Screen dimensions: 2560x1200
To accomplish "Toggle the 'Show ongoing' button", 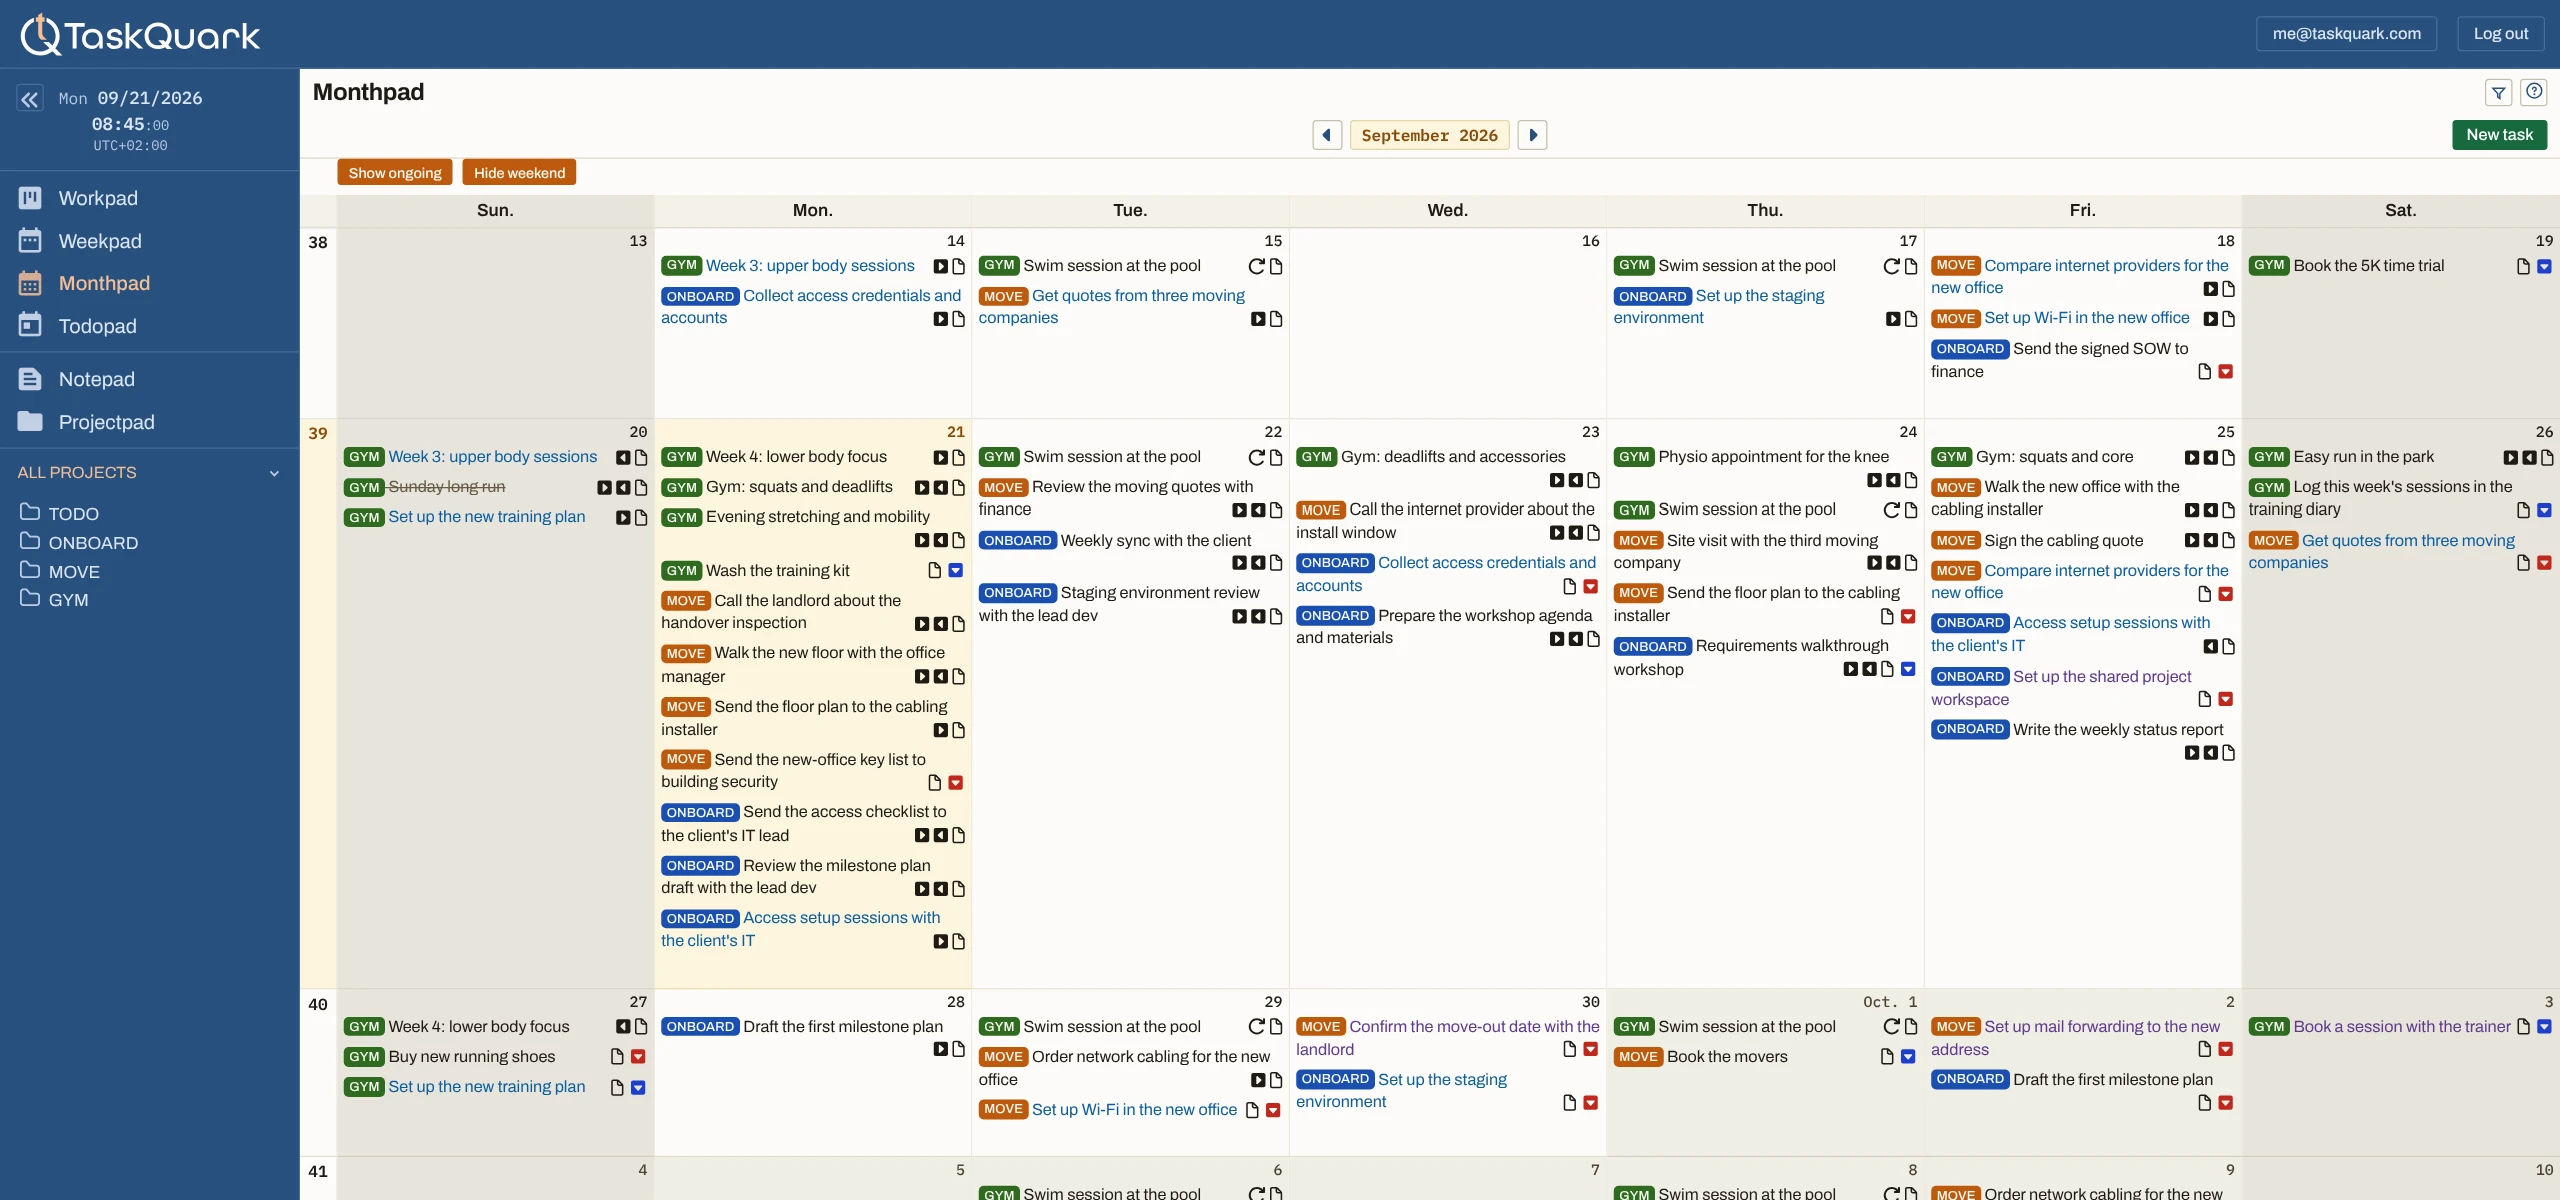I will point(395,173).
